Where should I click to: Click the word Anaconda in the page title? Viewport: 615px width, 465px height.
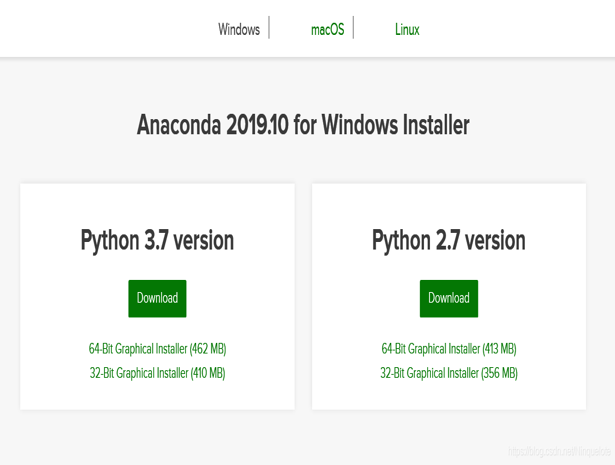coord(179,125)
